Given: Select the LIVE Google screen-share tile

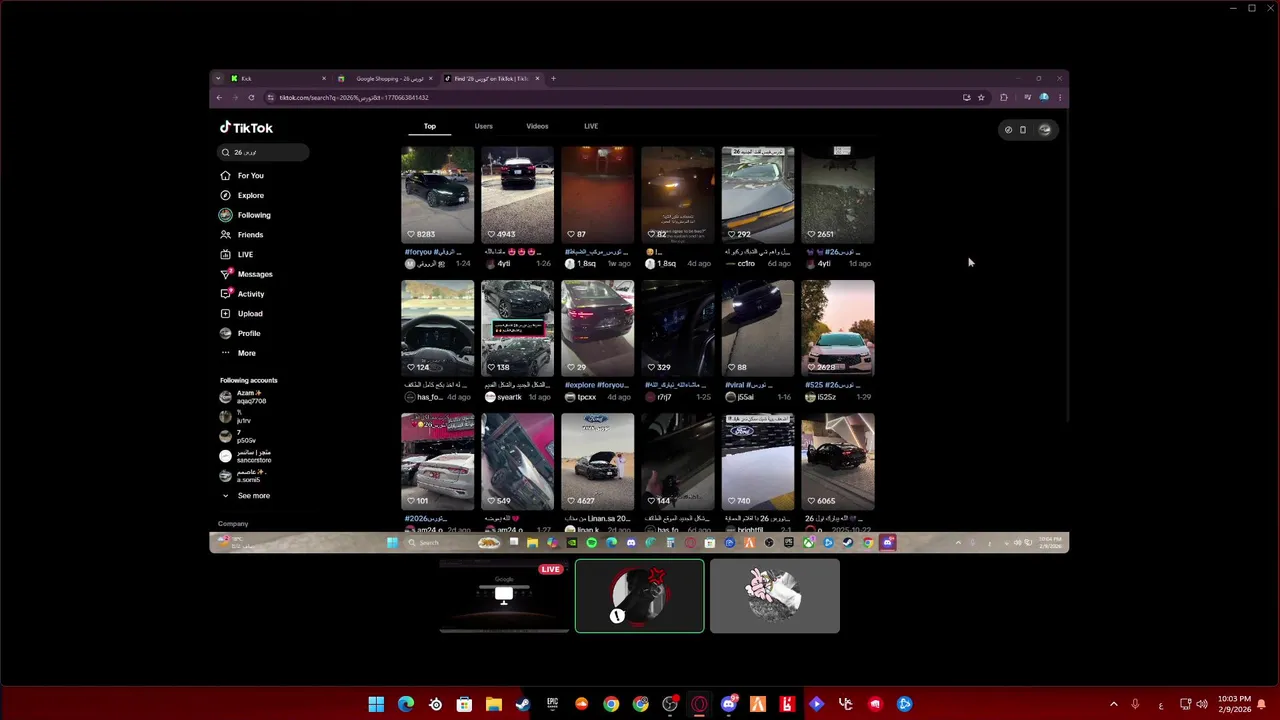Looking at the screenshot, I should click(504, 596).
